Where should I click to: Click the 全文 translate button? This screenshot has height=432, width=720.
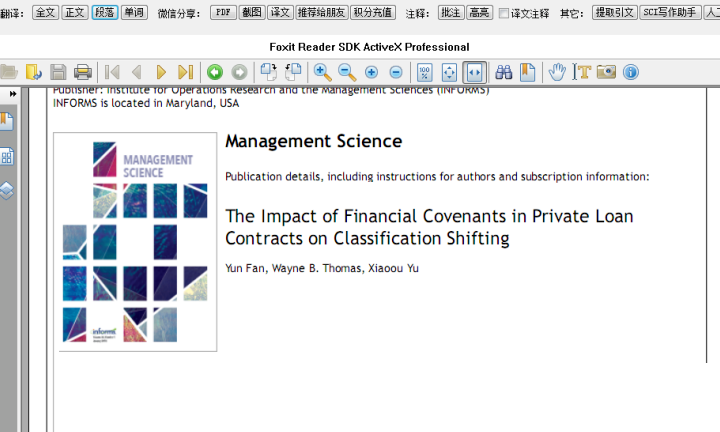click(45, 12)
